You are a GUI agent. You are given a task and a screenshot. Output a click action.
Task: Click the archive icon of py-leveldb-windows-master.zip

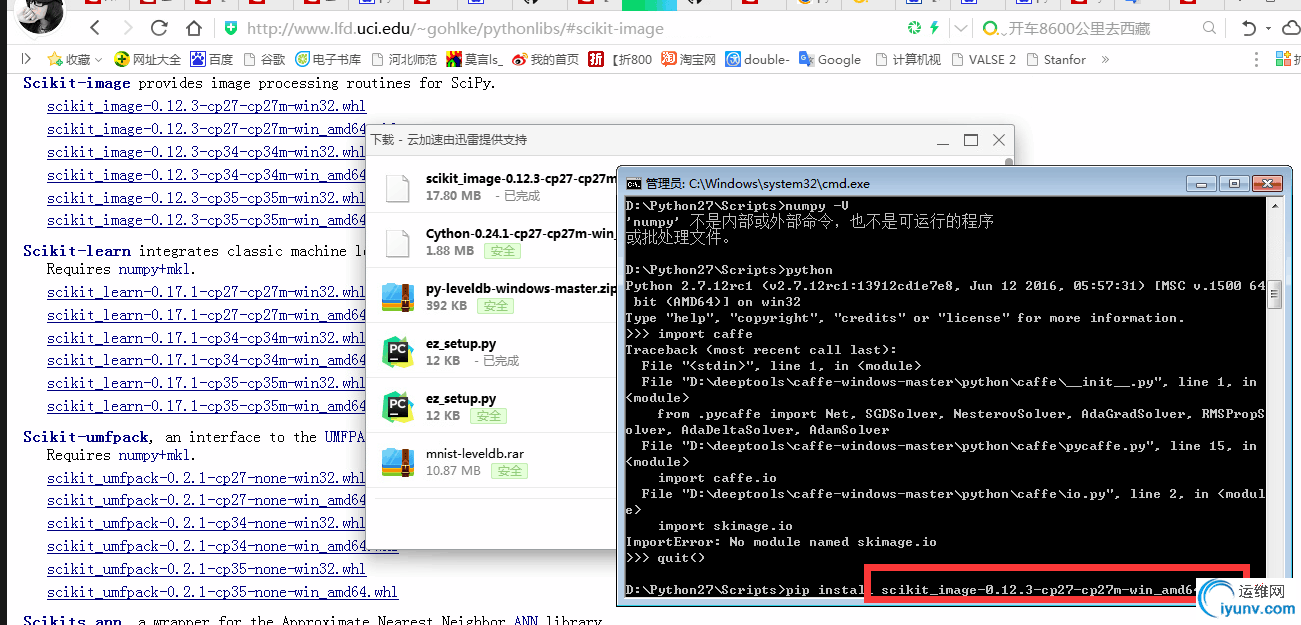[398, 297]
